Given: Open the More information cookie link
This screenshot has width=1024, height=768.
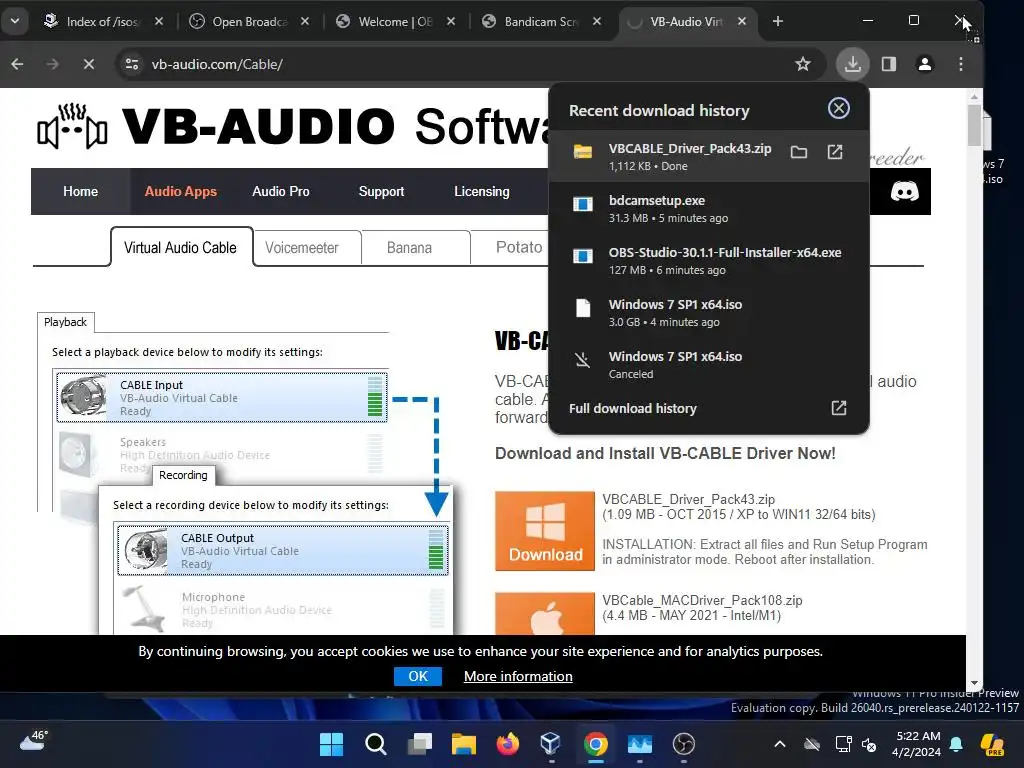Looking at the screenshot, I should 518,677.
